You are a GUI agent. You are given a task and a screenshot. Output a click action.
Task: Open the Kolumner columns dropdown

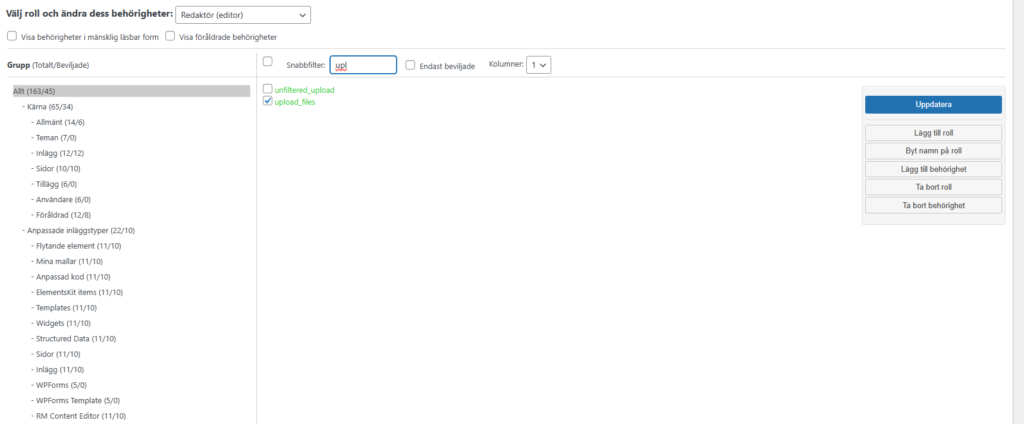(x=539, y=64)
